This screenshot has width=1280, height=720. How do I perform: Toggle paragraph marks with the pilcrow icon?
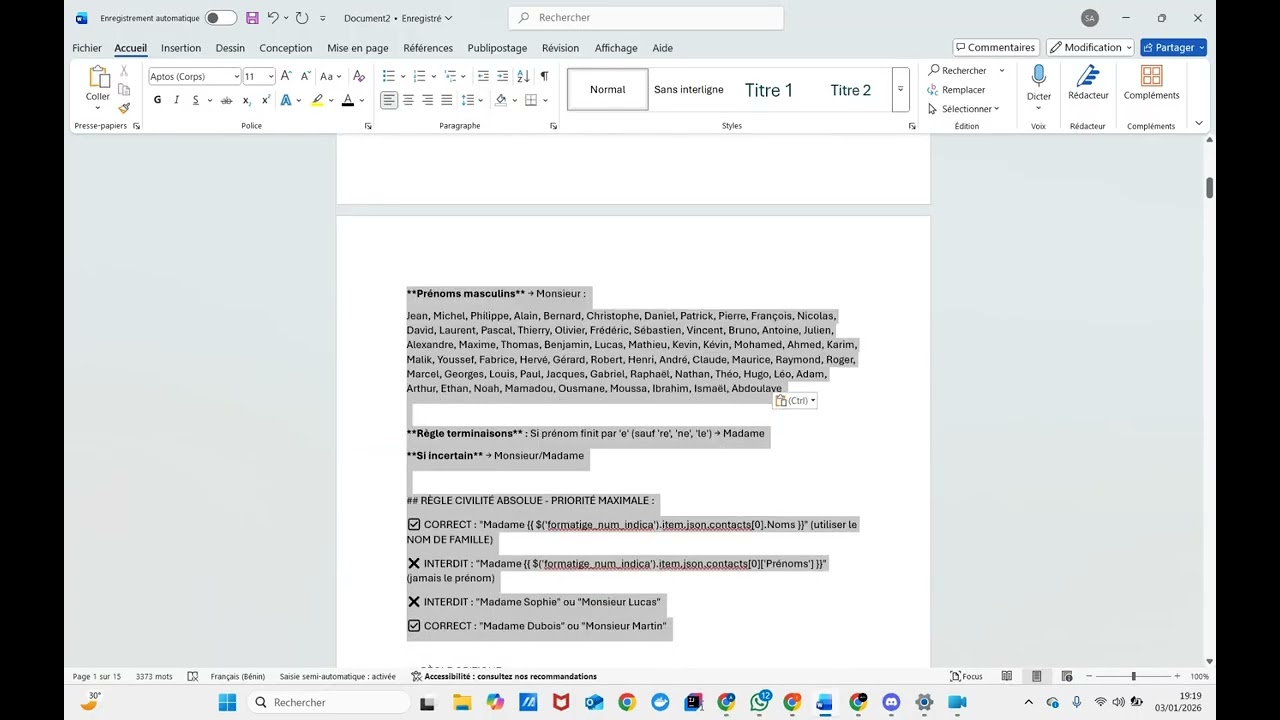click(x=544, y=76)
